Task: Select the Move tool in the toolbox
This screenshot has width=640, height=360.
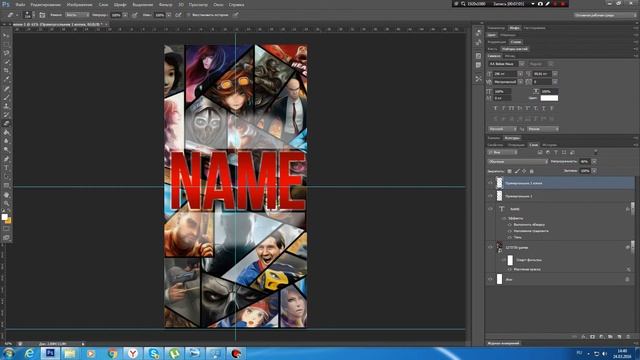Action: pyautogui.click(x=6, y=36)
